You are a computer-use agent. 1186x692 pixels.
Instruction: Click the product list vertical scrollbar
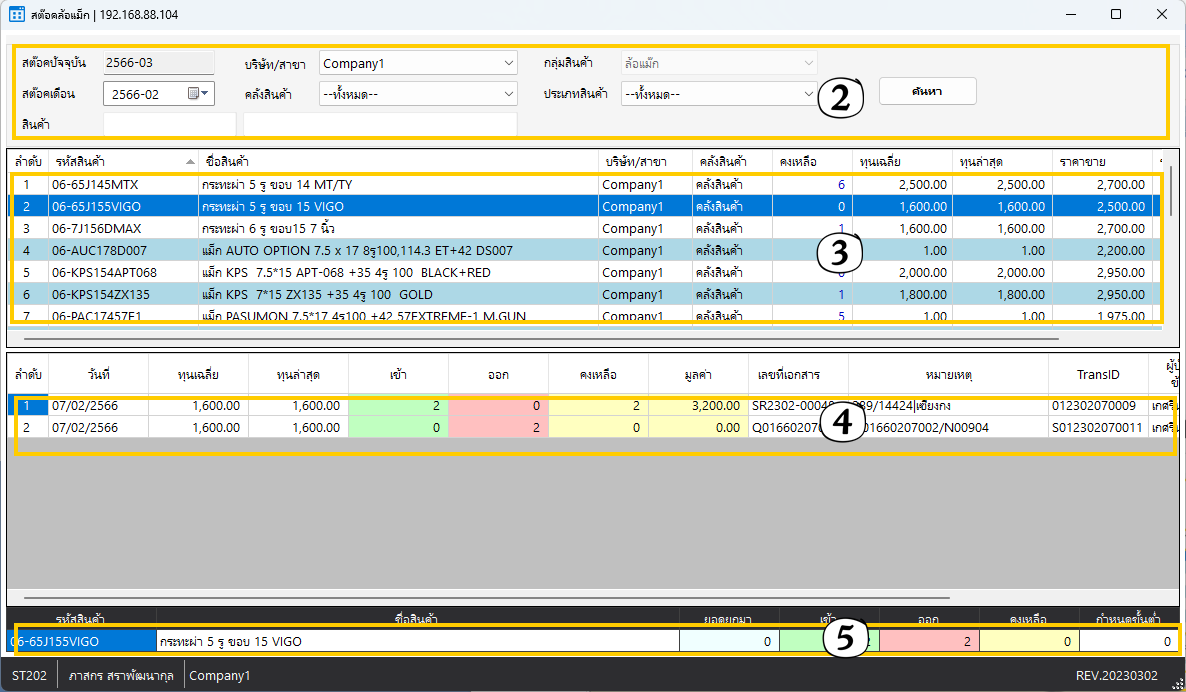(1170, 190)
